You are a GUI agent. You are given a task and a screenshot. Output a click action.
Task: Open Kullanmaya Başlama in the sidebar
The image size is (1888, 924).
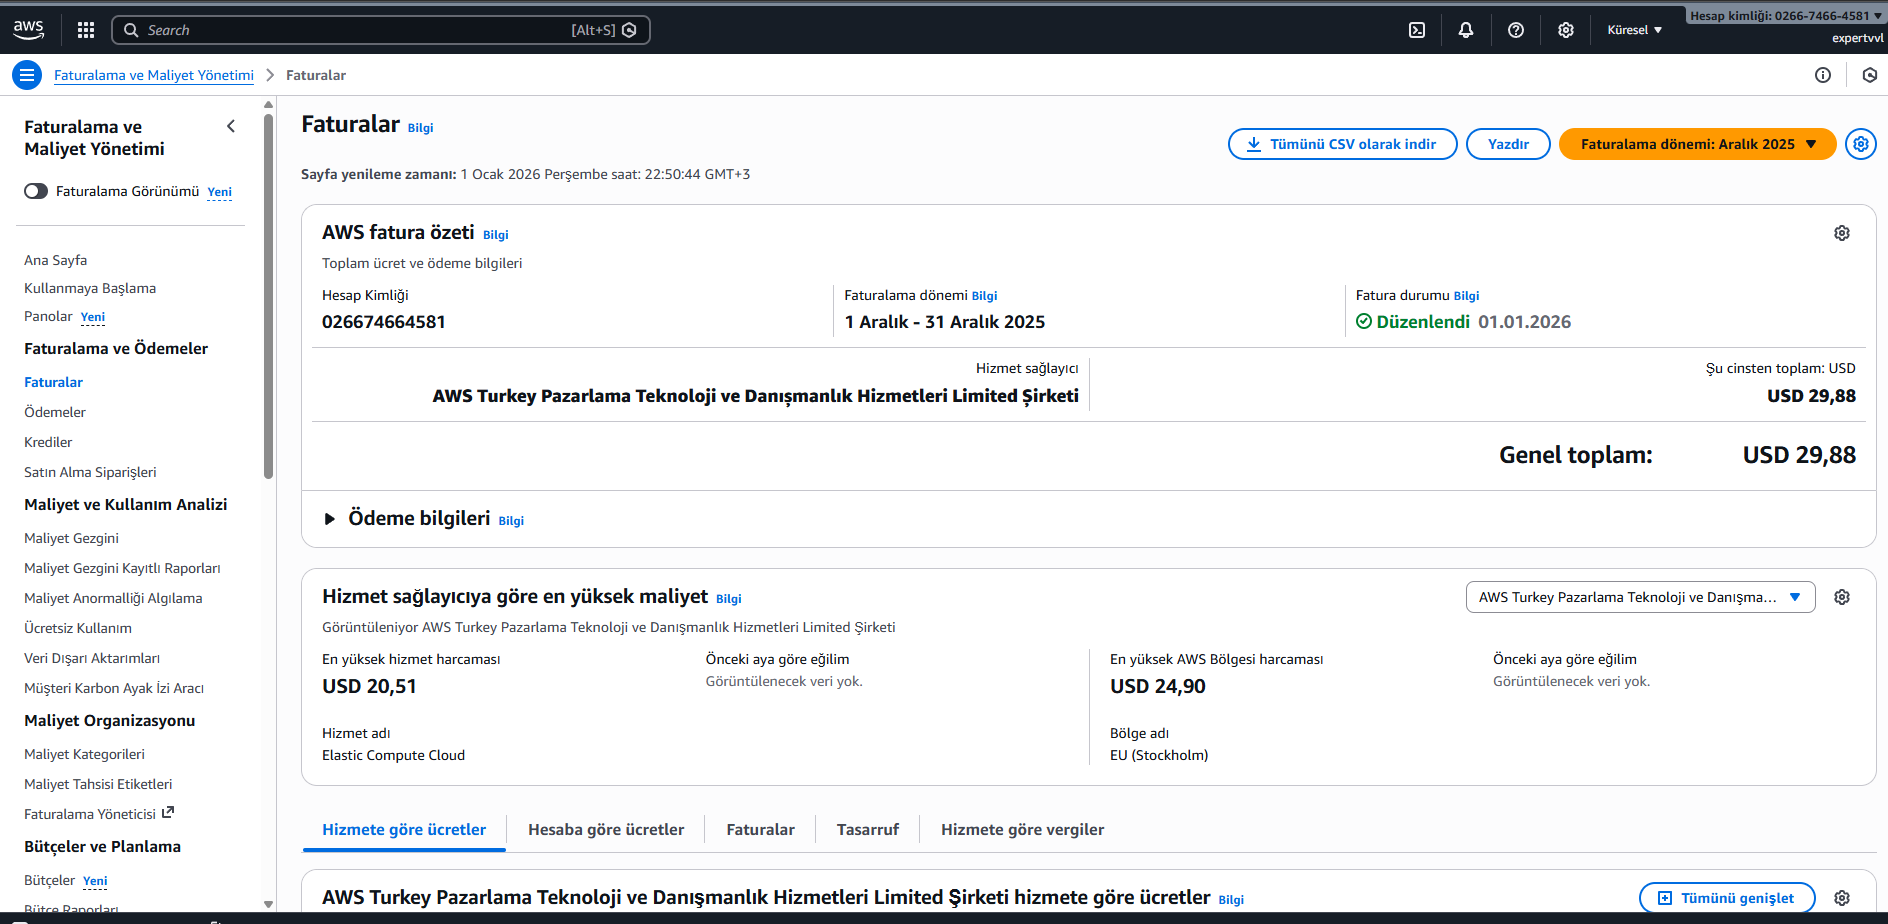tap(90, 288)
